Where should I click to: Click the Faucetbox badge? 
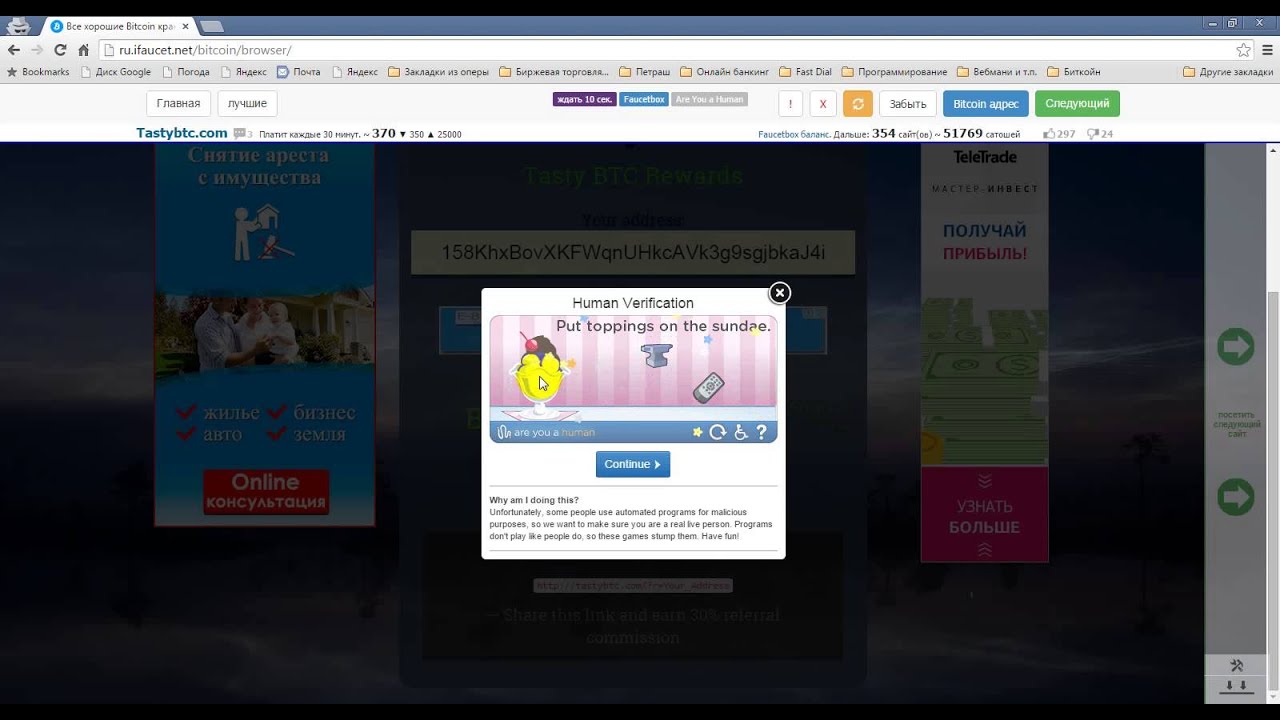[644, 99]
